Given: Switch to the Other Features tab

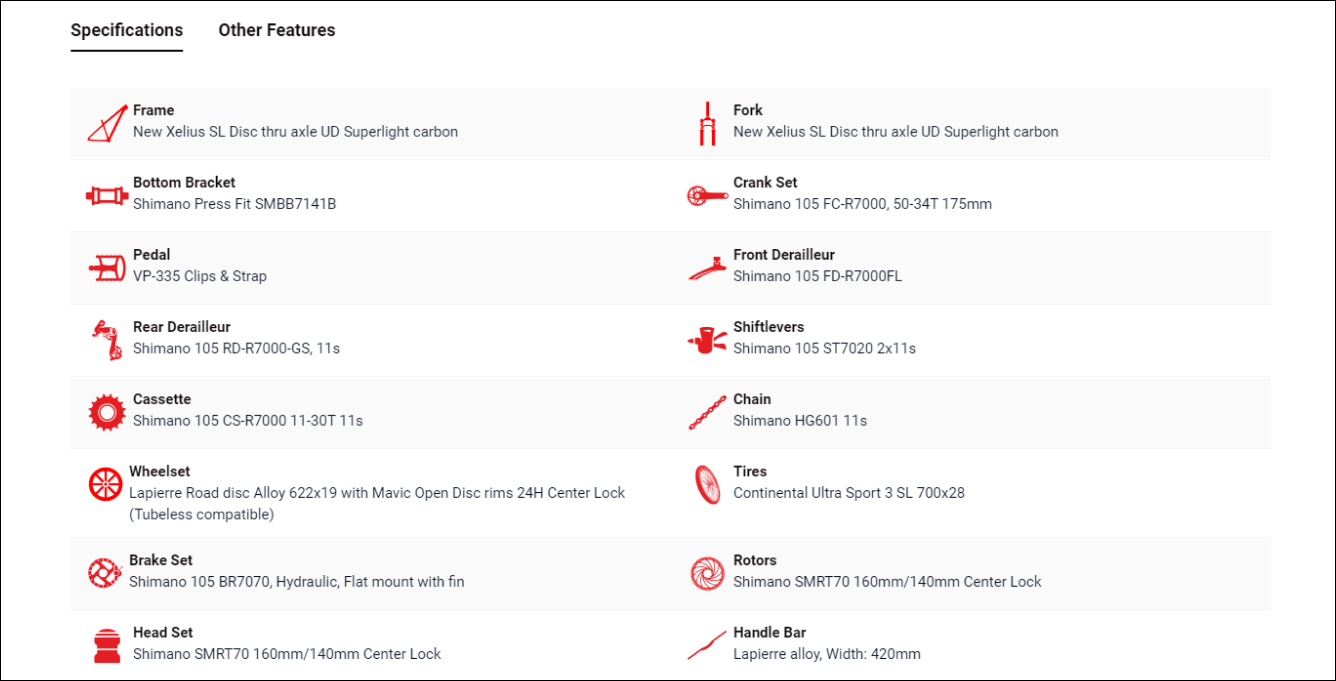Looking at the screenshot, I should click(x=277, y=30).
